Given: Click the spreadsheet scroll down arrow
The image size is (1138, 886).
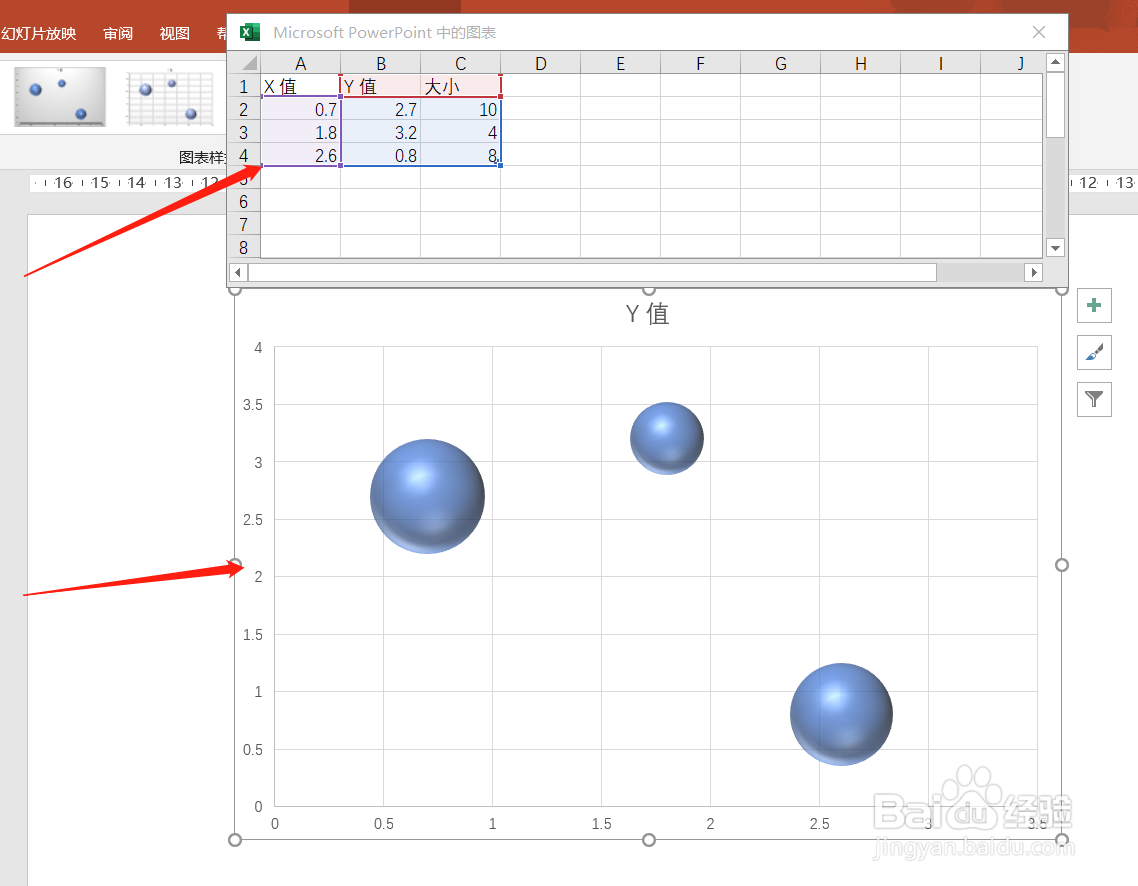Looking at the screenshot, I should [x=1055, y=248].
